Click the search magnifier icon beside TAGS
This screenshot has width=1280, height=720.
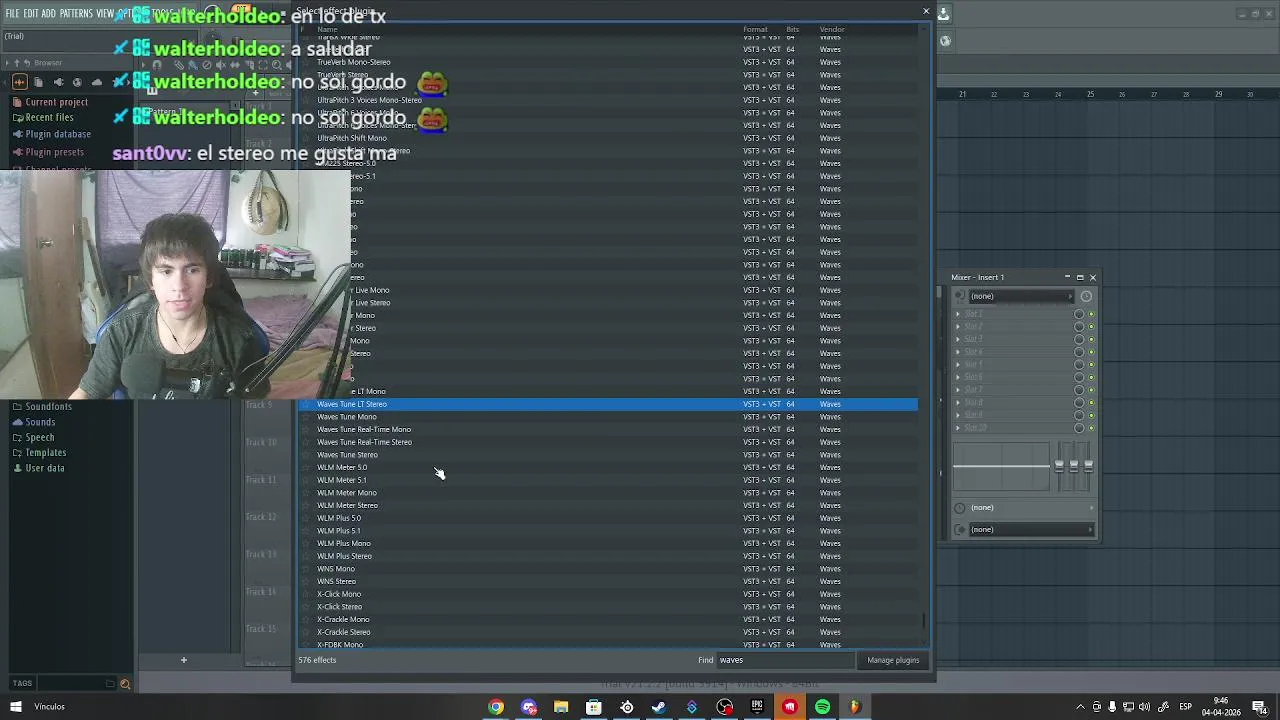(x=125, y=684)
